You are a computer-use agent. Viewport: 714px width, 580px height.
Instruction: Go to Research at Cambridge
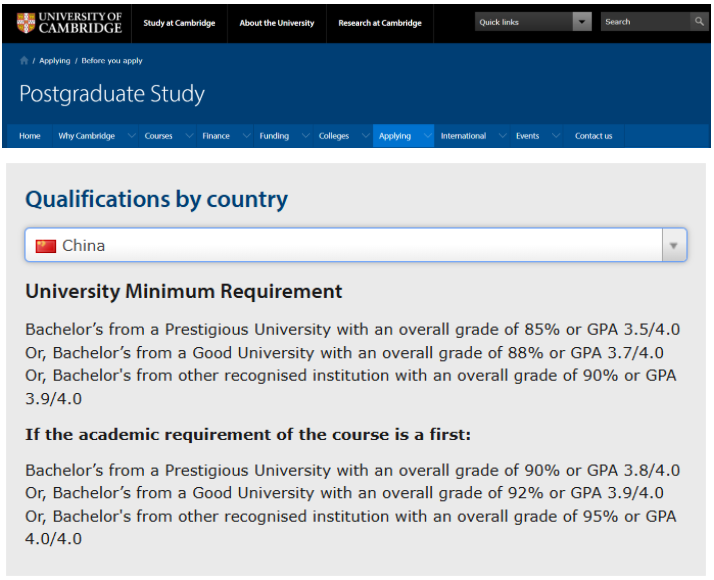pyautogui.click(x=380, y=23)
